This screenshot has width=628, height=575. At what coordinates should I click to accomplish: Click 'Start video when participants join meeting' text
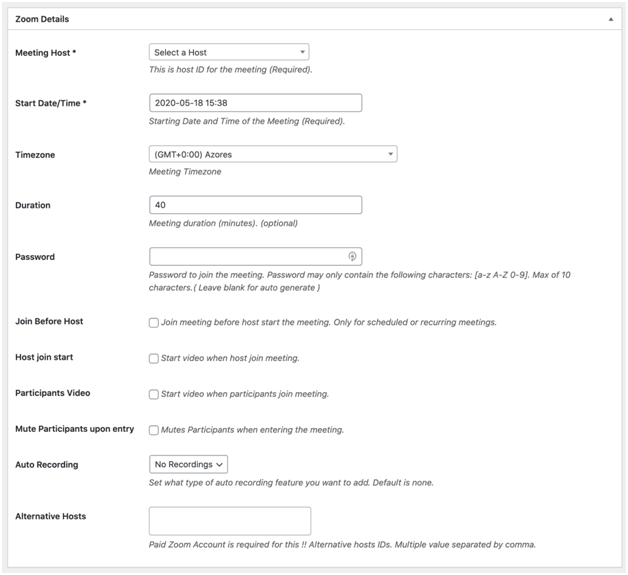245,394
